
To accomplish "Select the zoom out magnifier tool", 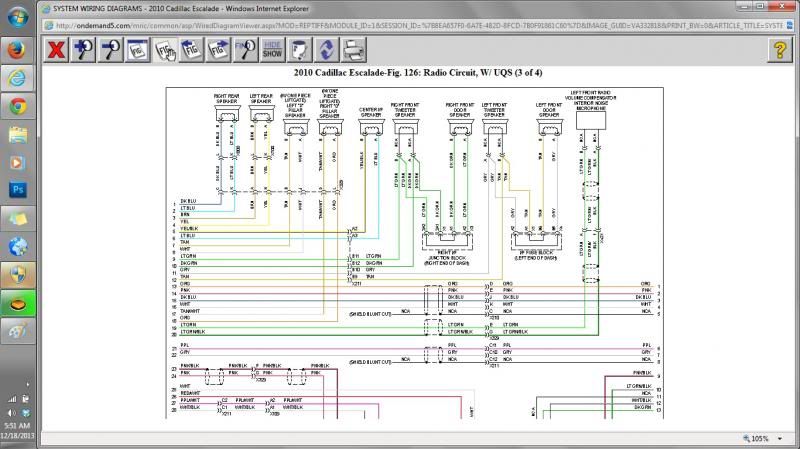I will pyautogui.click(x=110, y=50).
